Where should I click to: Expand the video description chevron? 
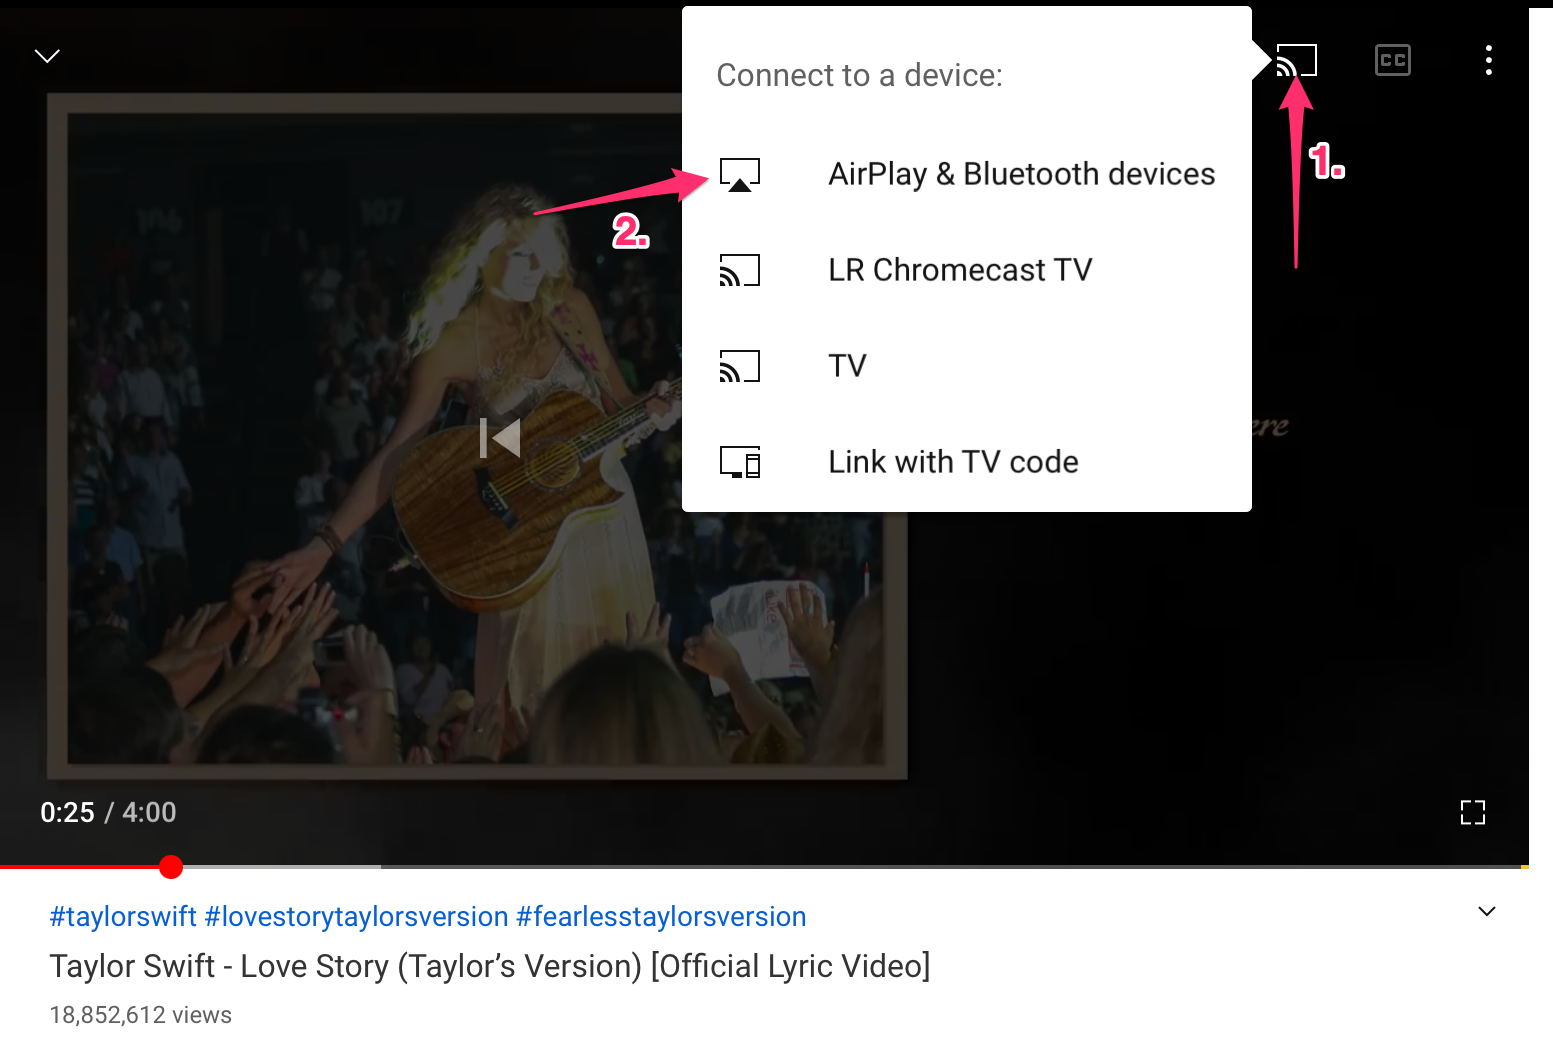point(1487,911)
